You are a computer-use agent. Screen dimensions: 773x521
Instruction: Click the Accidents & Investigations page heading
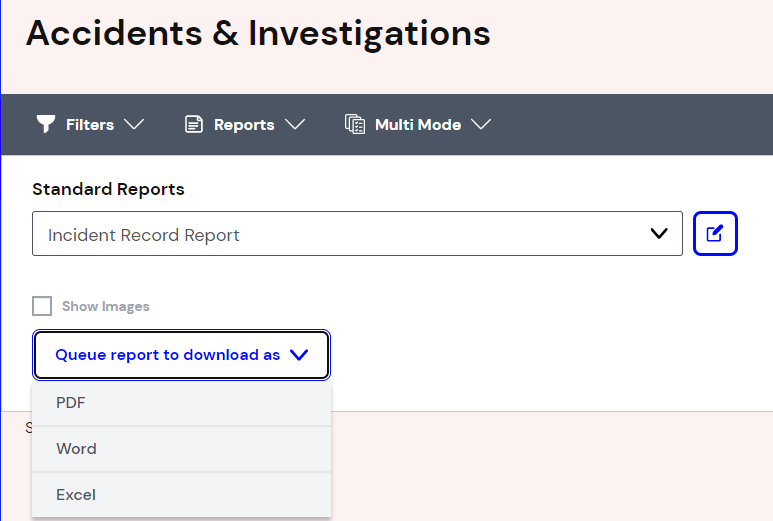tap(258, 34)
